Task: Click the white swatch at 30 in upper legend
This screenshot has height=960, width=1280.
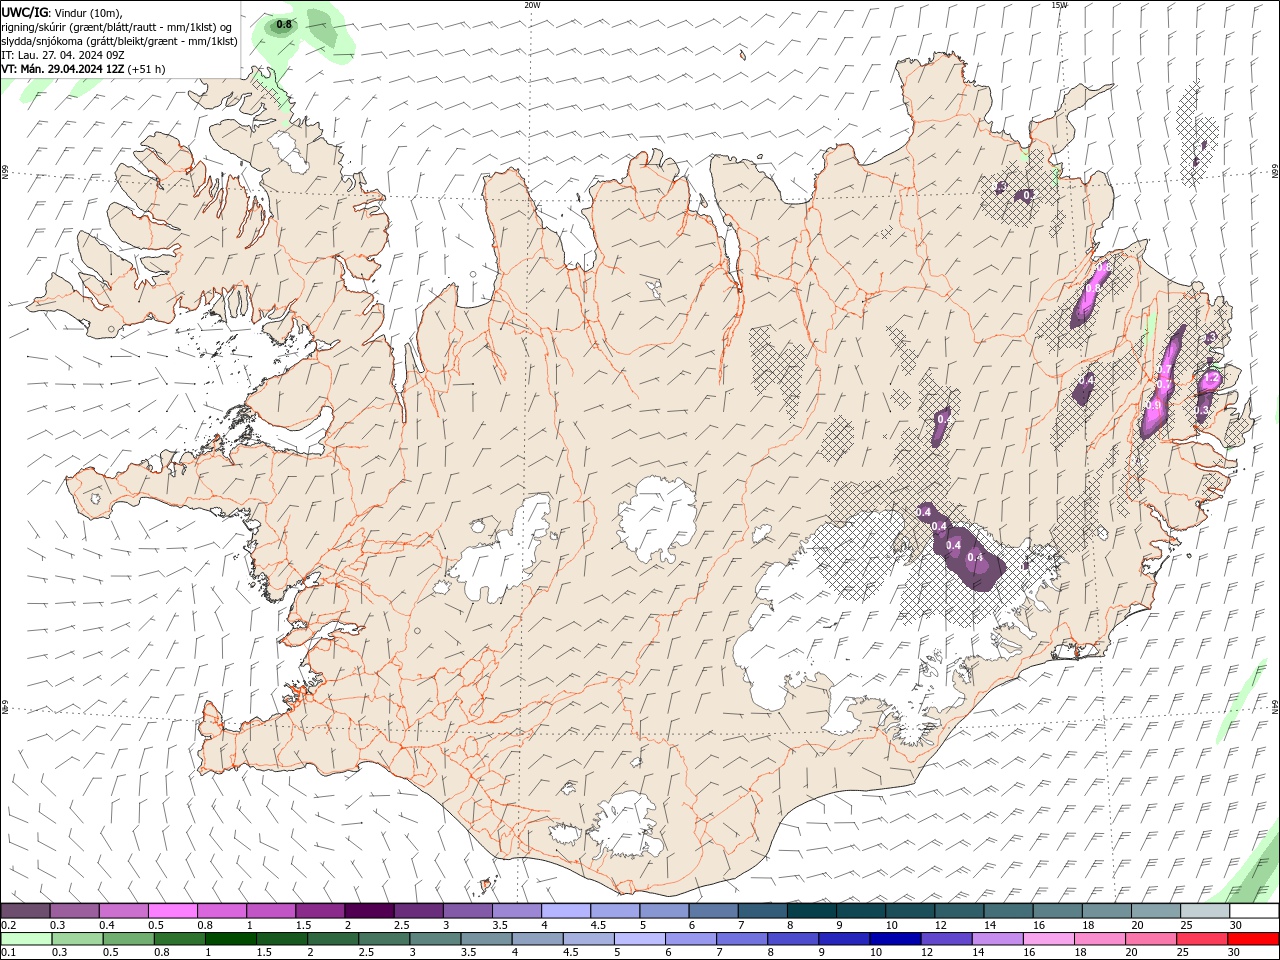Action: [x=1253, y=911]
